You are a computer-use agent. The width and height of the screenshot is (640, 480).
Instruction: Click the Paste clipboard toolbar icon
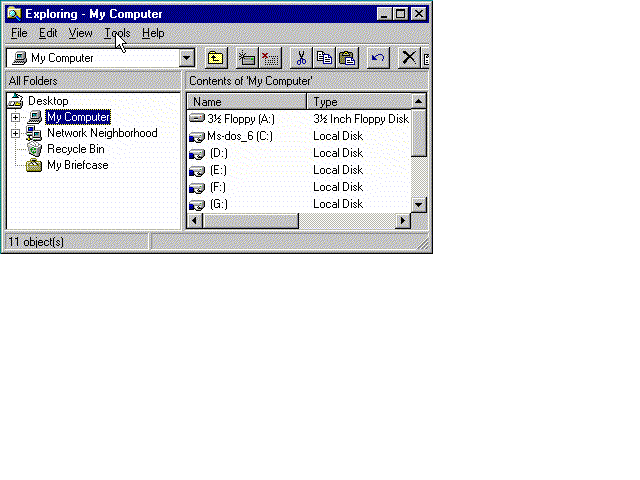coord(347,58)
